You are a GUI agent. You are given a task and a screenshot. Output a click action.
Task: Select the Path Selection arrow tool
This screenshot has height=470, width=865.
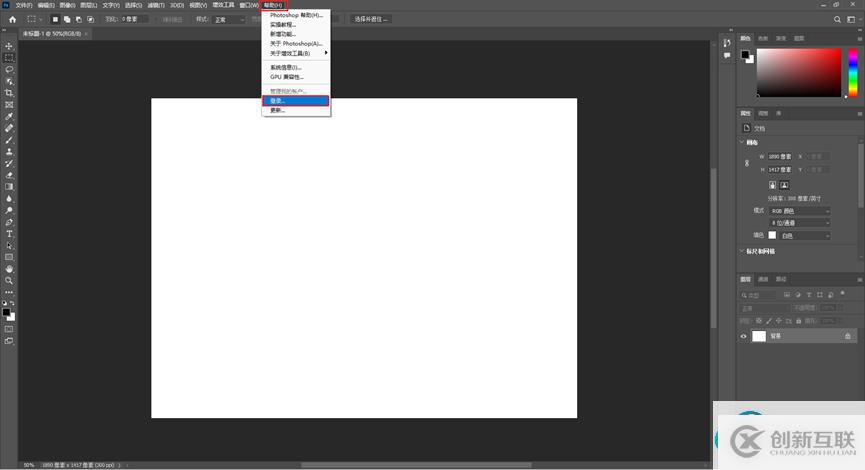pos(9,245)
